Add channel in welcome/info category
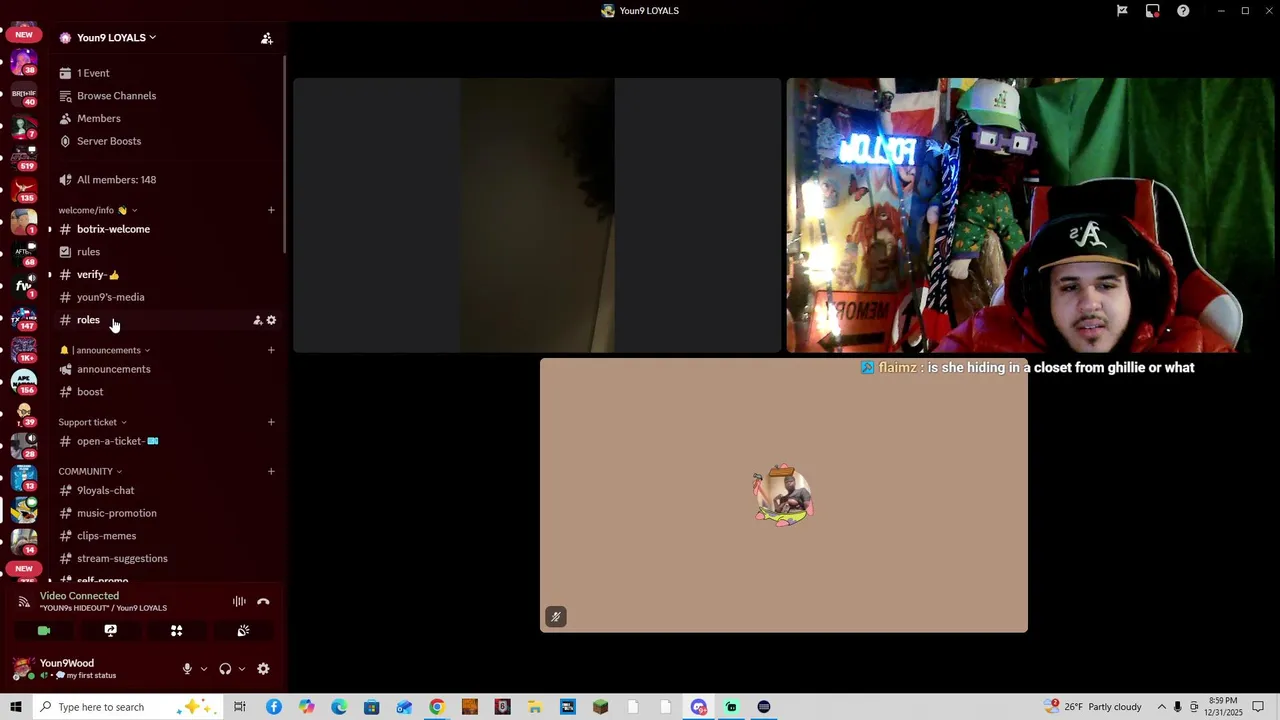Screen dimensions: 1280x720 click(x=271, y=210)
